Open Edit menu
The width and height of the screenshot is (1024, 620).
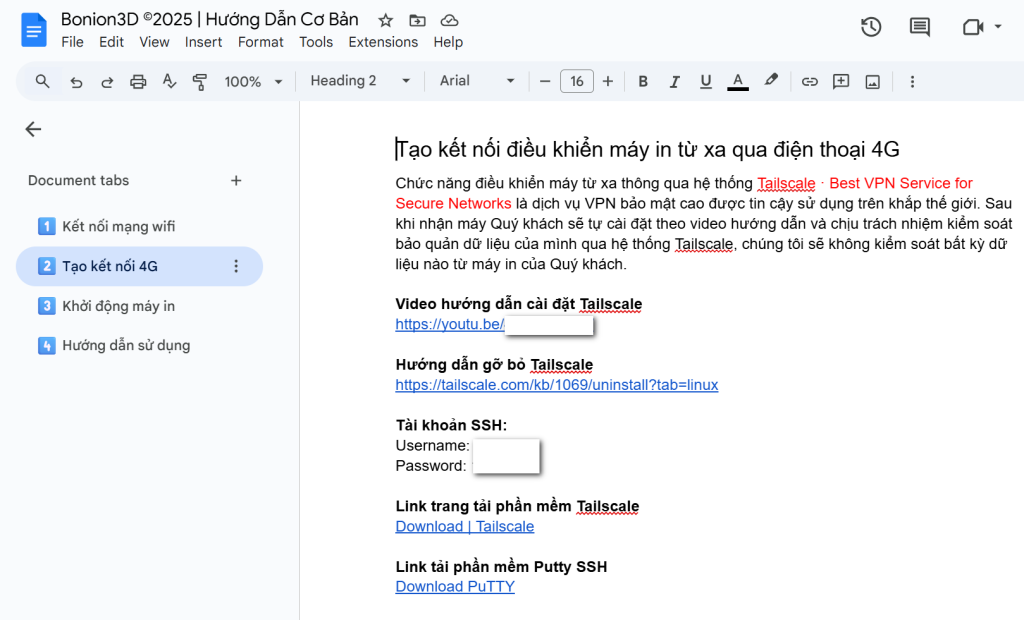click(x=112, y=42)
